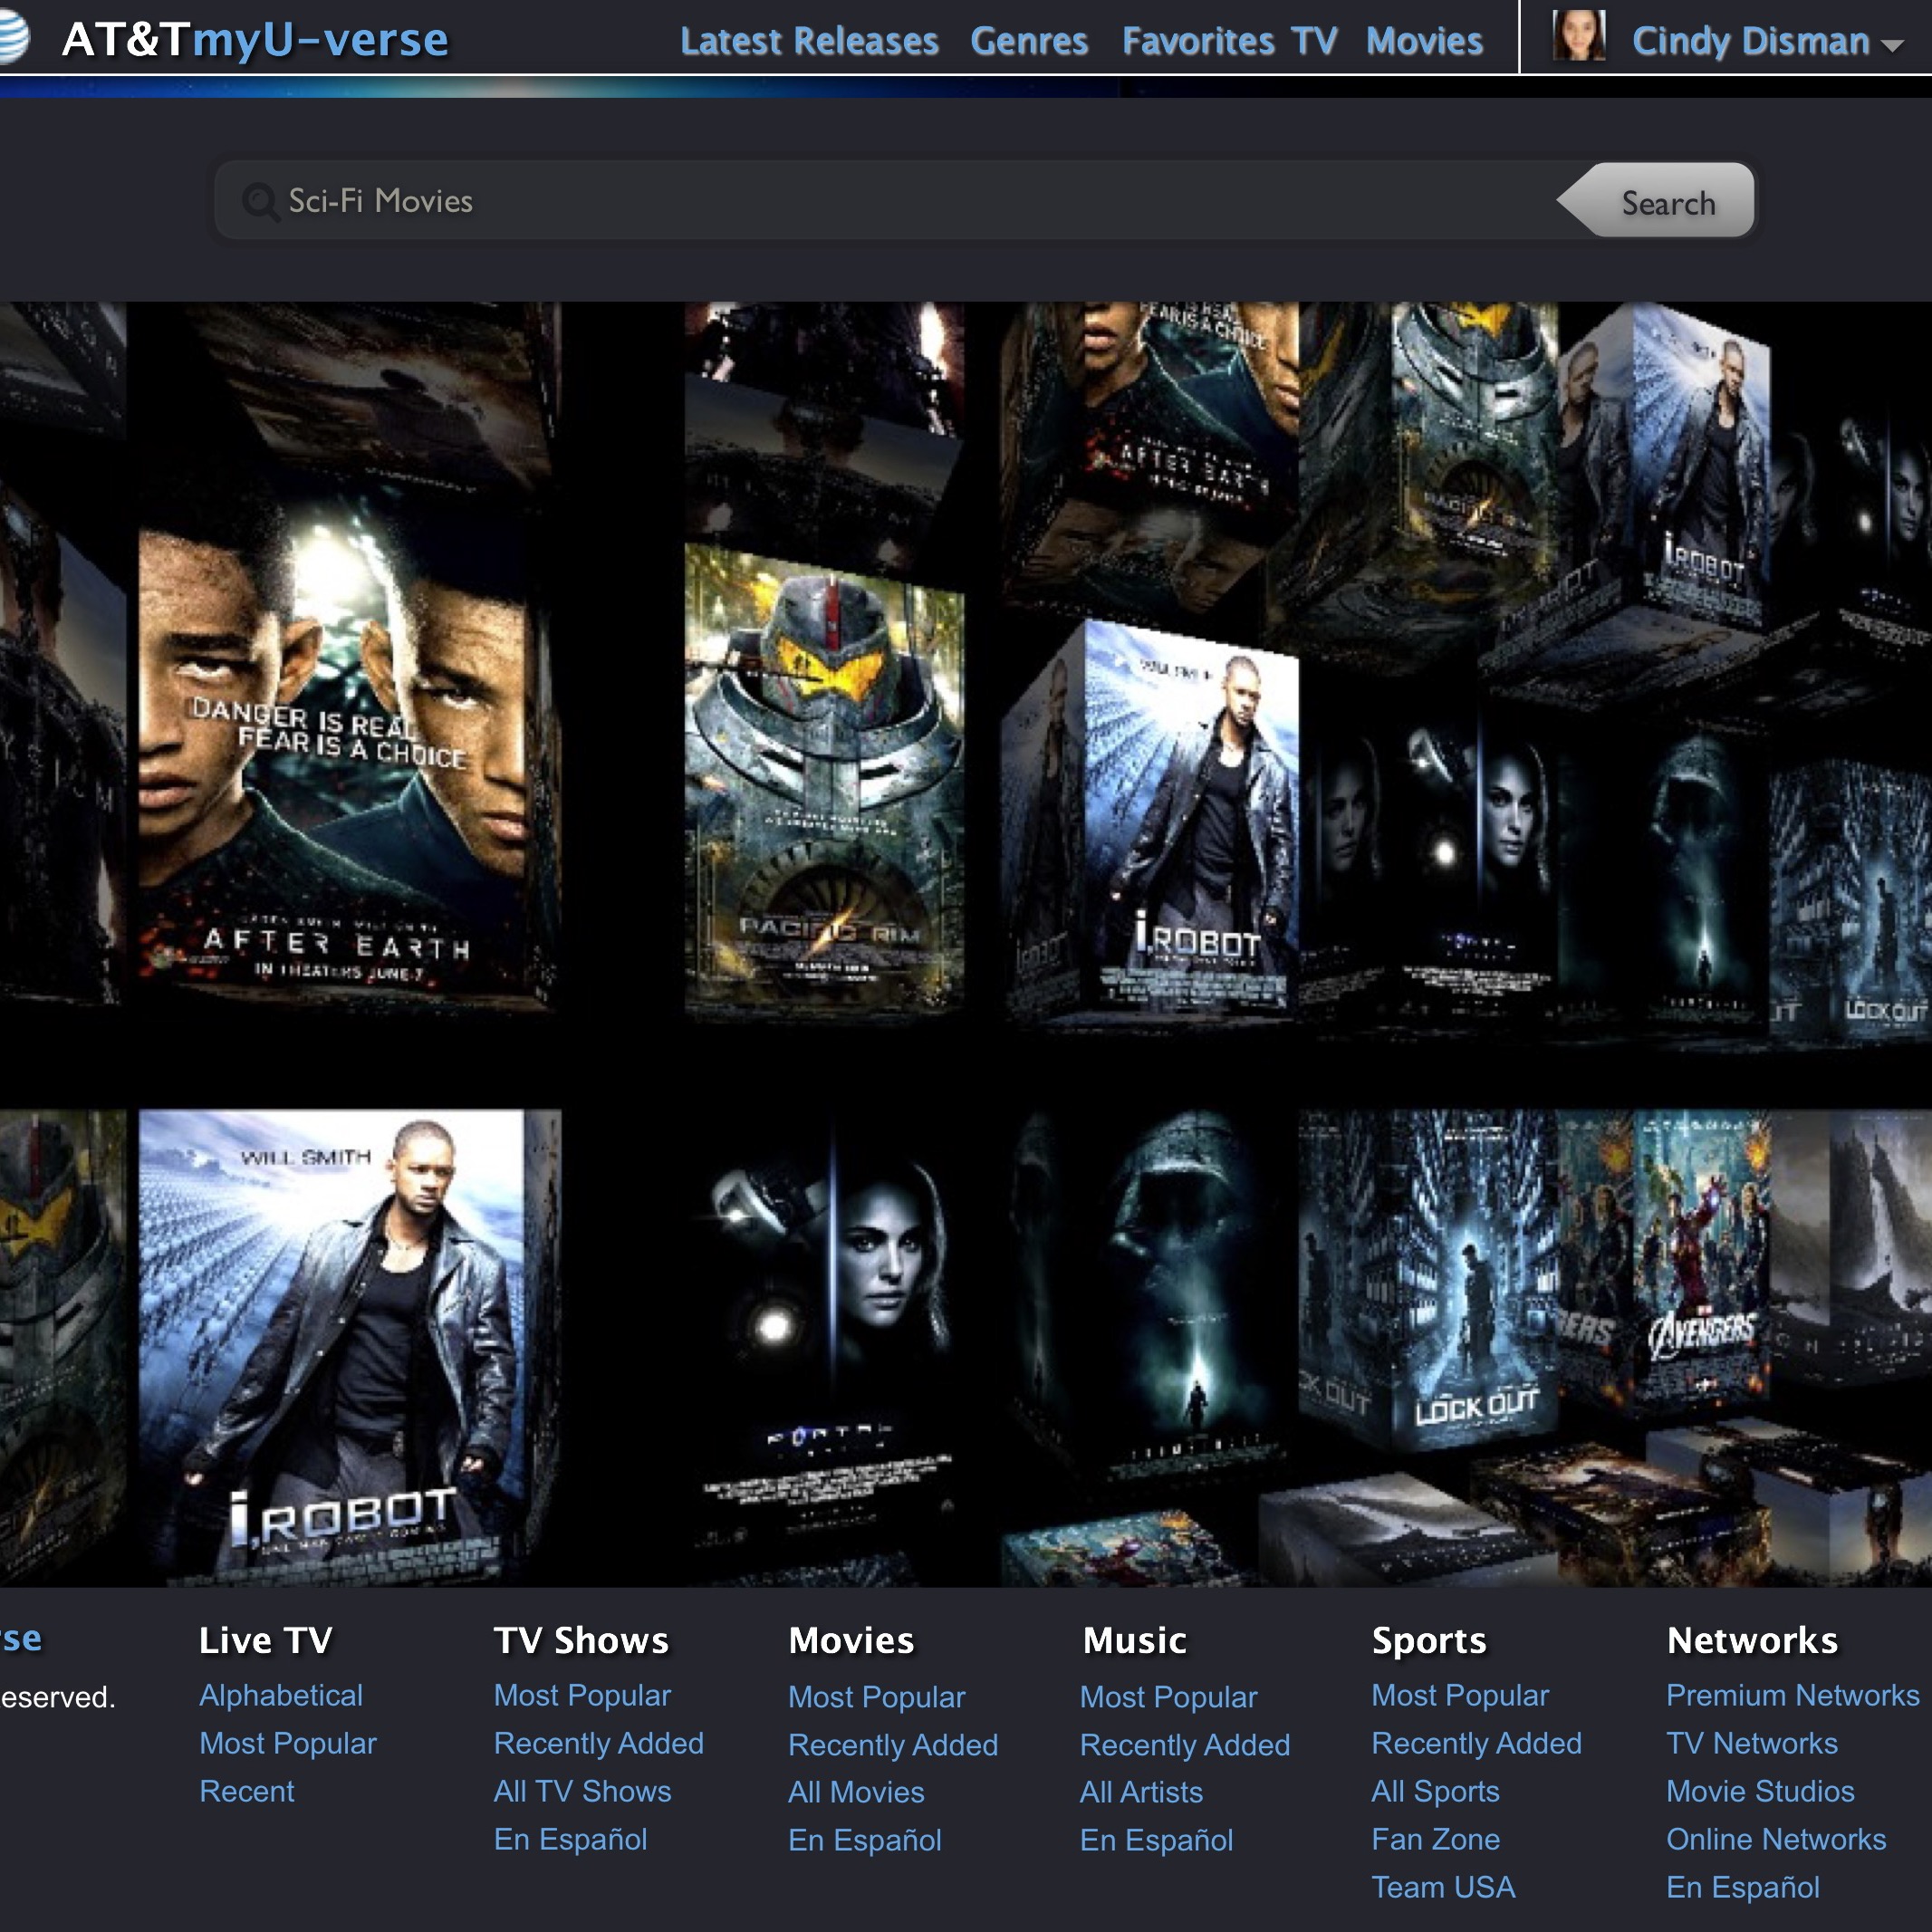The height and width of the screenshot is (1932, 1932).
Task: Open Most Popular under TV Shows
Action: [x=582, y=1695]
